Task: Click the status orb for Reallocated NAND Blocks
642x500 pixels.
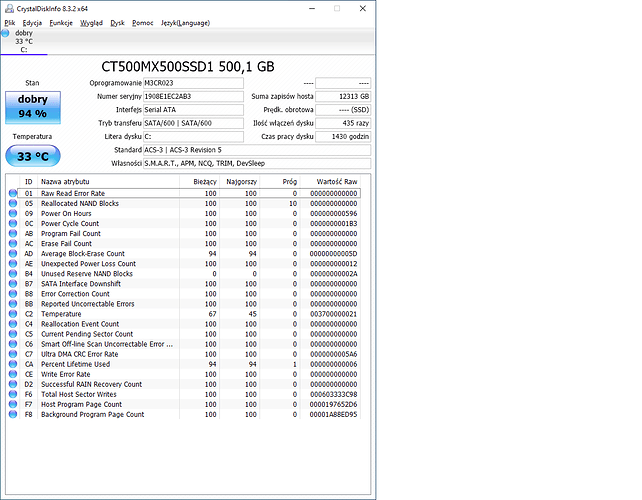Action: 13,203
